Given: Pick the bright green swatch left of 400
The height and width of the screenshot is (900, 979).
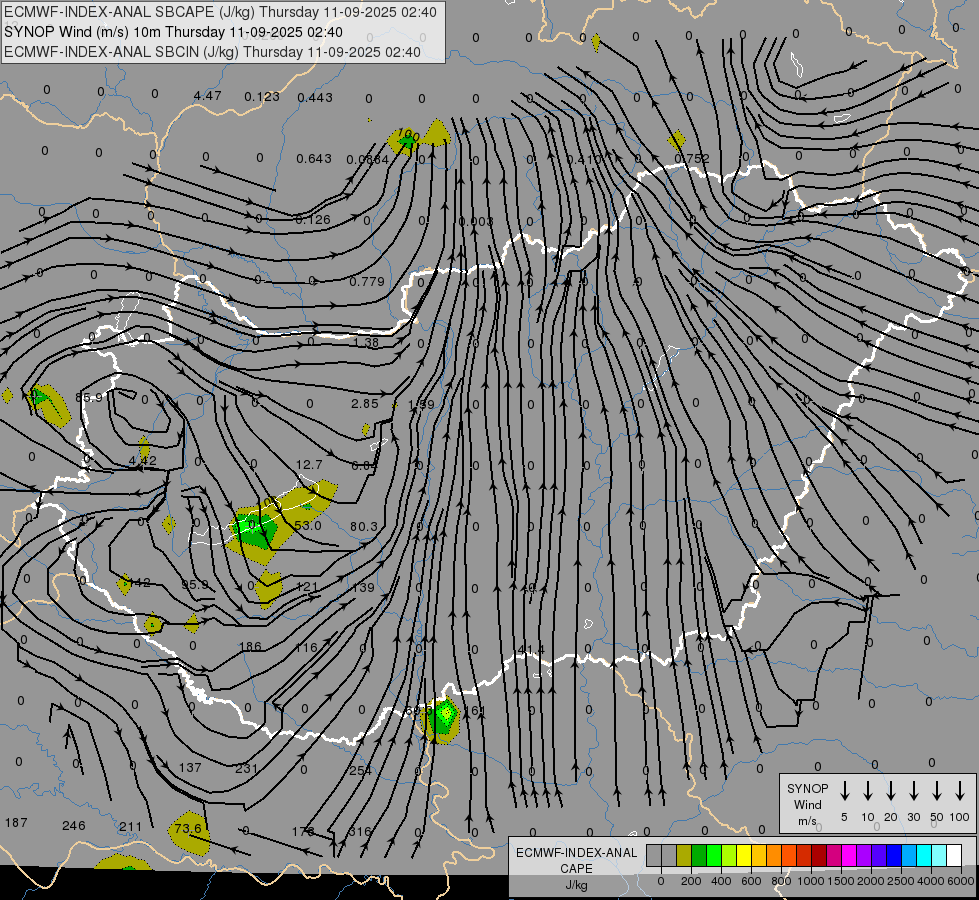Looking at the screenshot, I should 714,856.
